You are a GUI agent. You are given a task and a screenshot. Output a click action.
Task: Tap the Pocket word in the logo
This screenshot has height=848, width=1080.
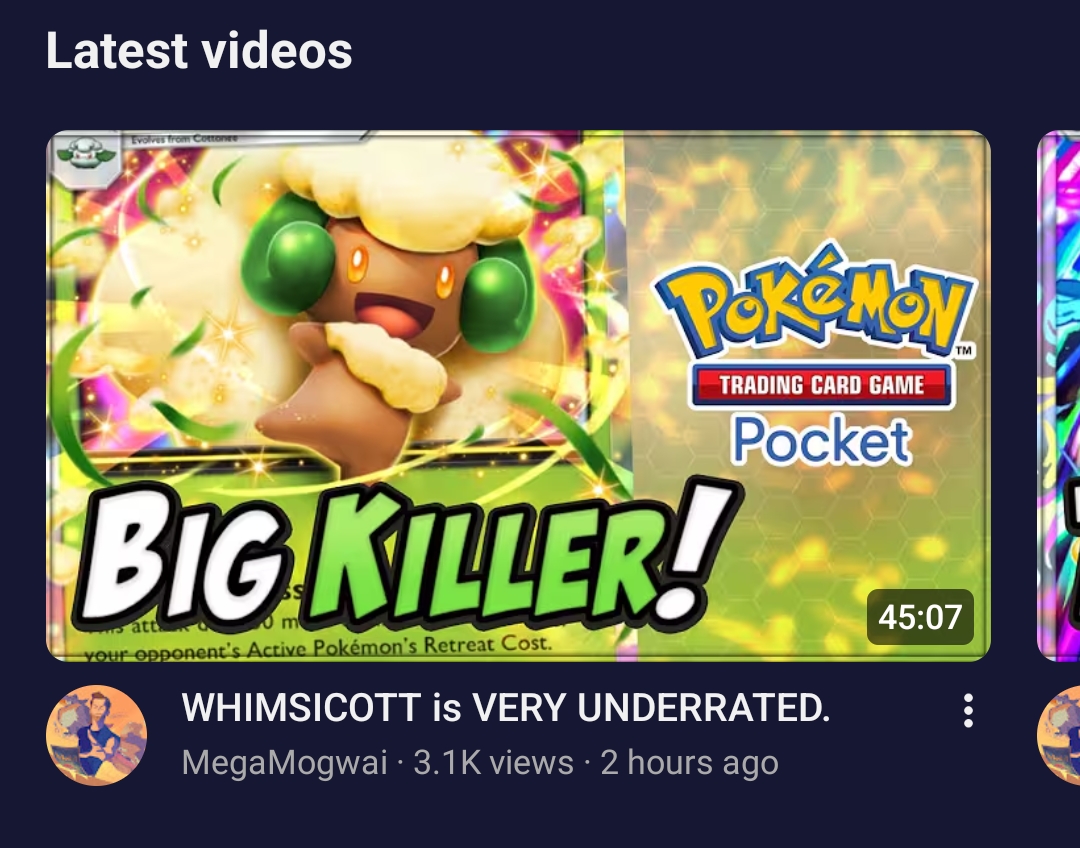point(822,441)
